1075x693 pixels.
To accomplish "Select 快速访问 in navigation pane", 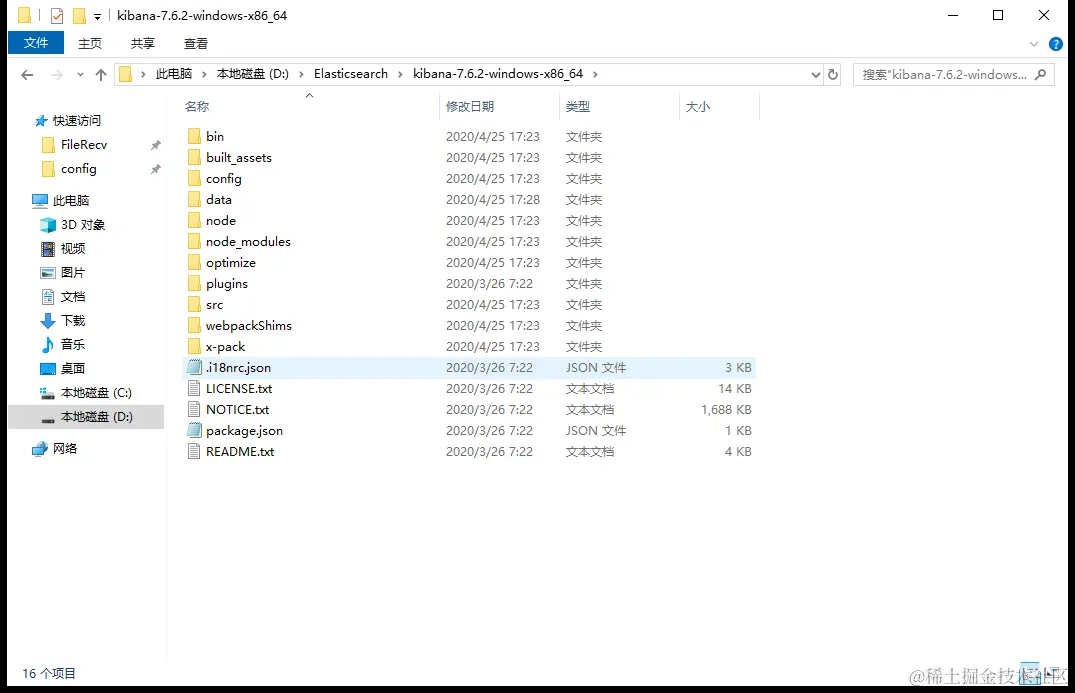I will point(68,121).
